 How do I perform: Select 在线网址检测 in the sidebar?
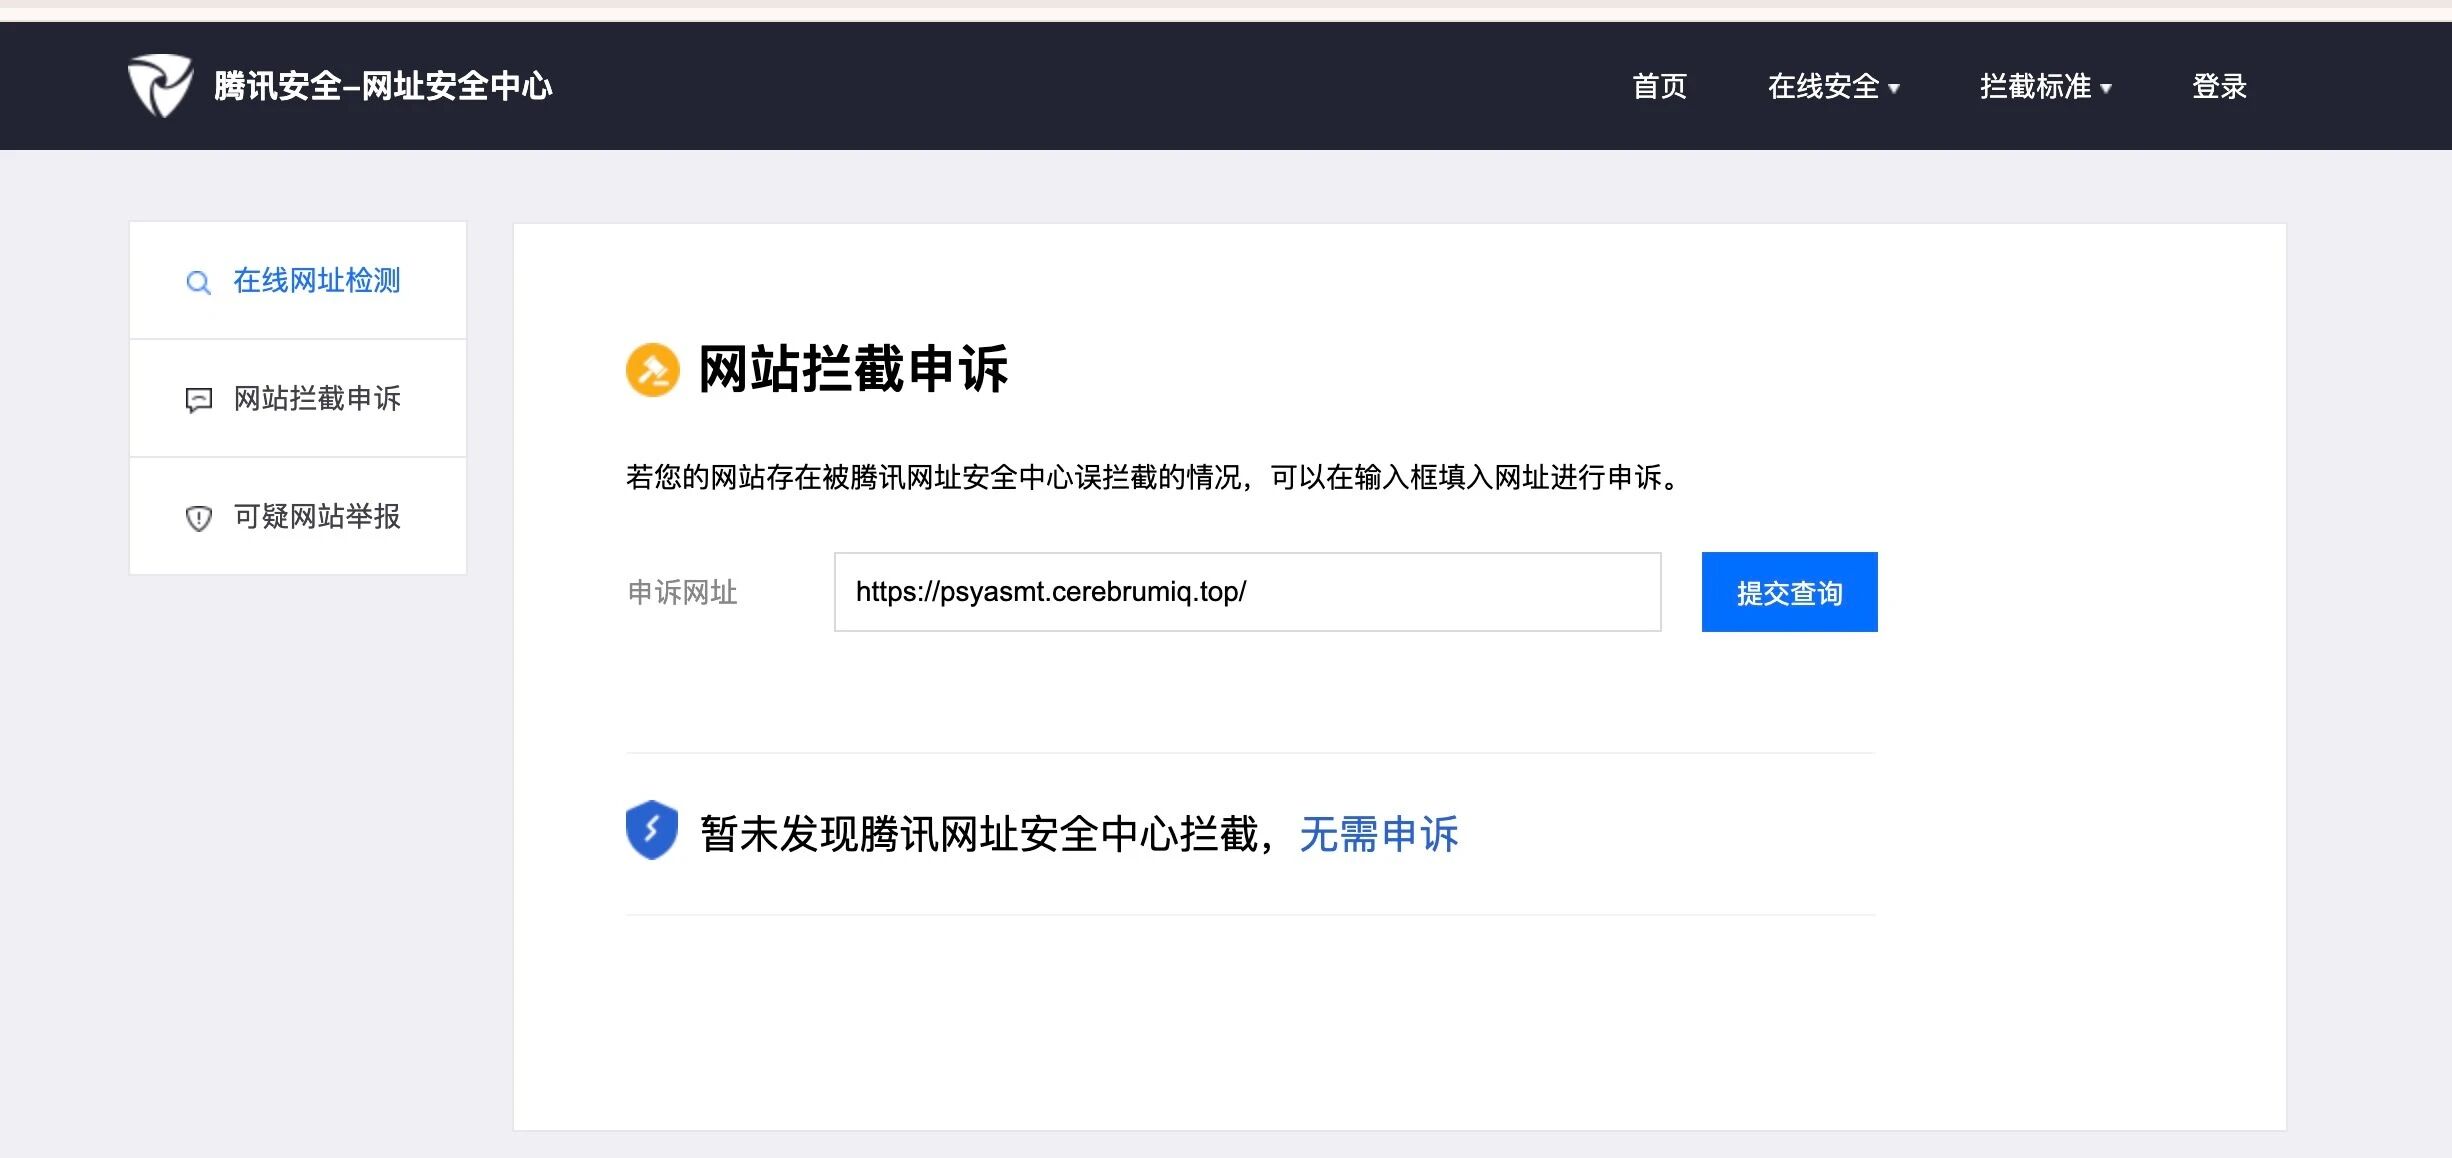click(316, 281)
